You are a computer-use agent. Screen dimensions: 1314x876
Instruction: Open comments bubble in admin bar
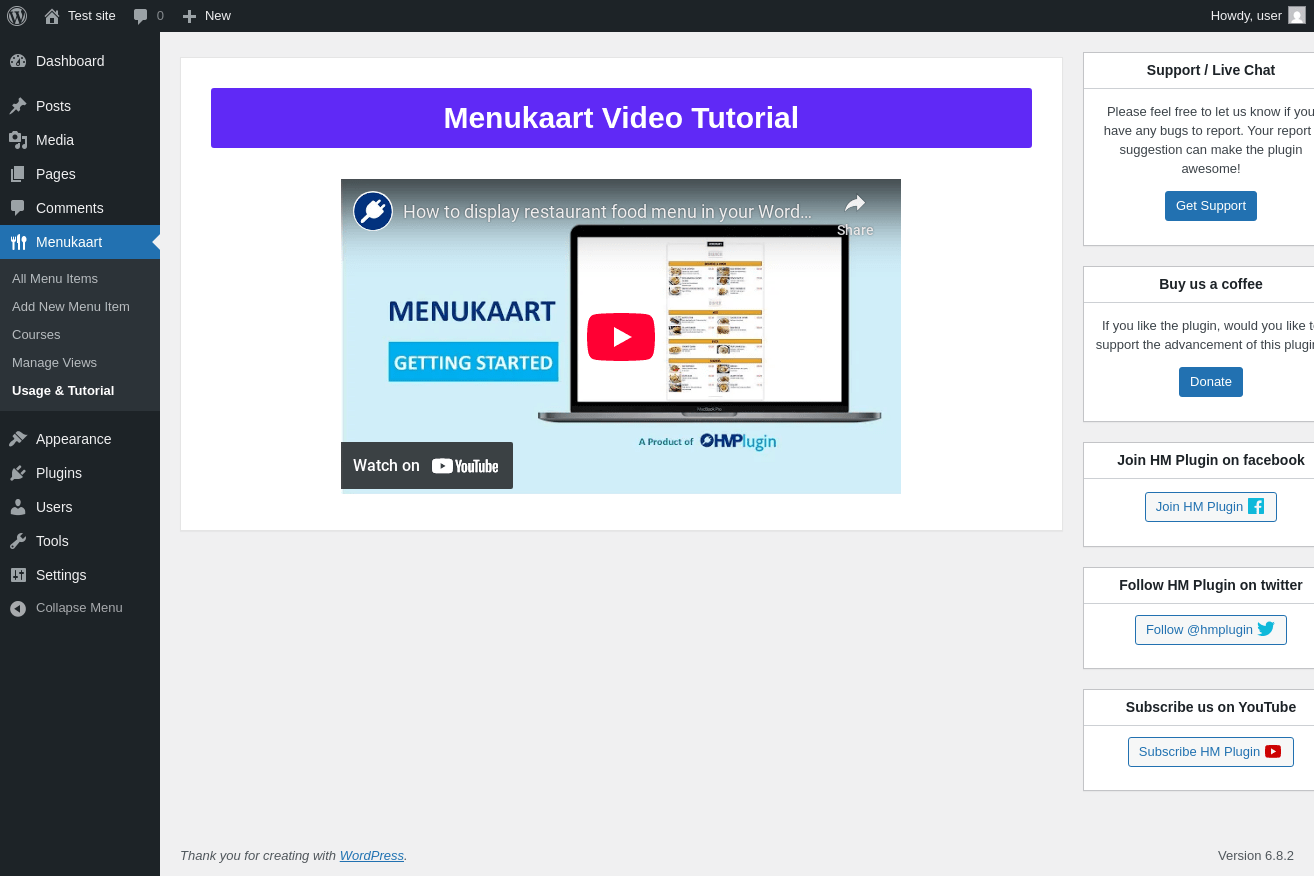click(148, 16)
